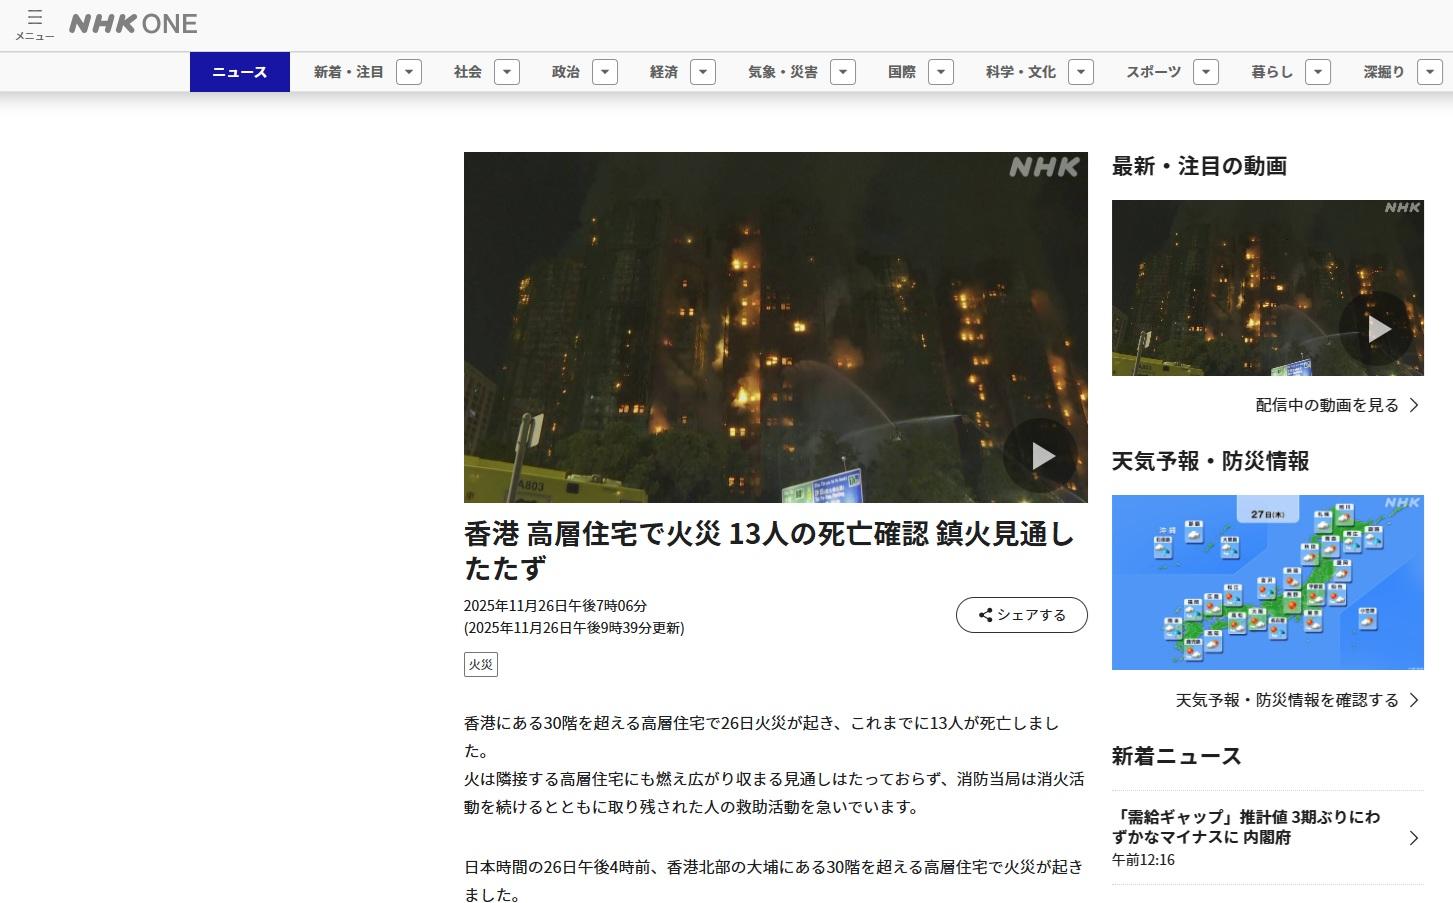Click the share button
Image resolution: width=1453 pixels, height=903 pixels.
pyautogui.click(x=1021, y=615)
